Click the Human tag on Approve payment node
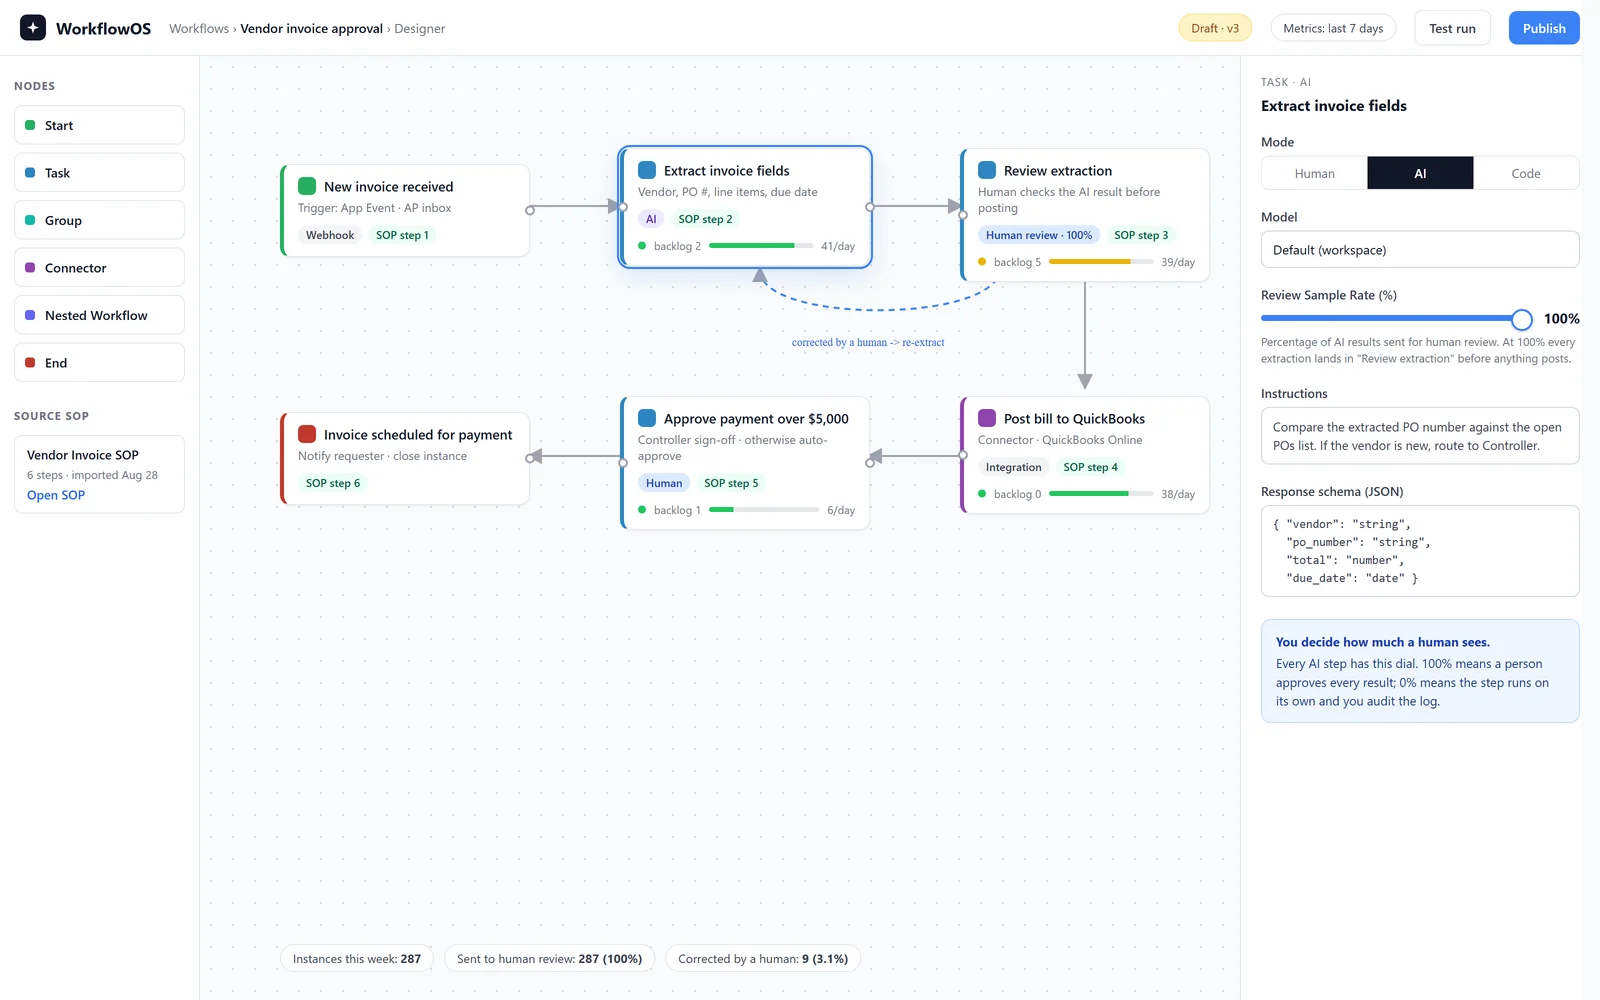 [x=664, y=483]
